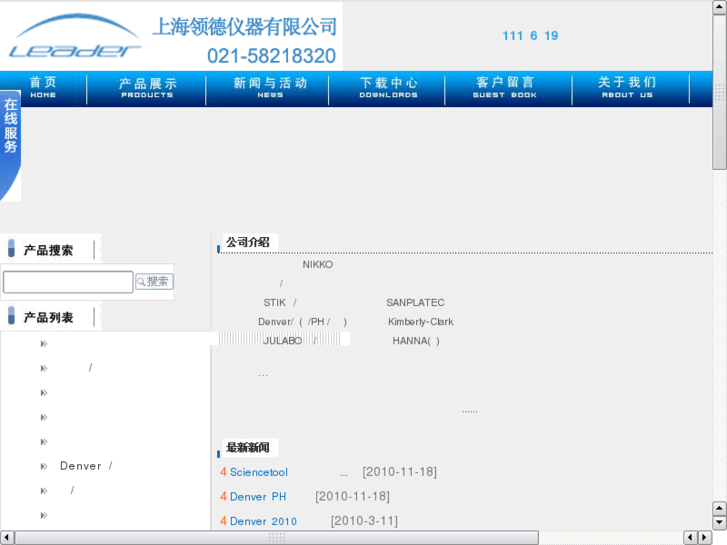The height and width of the screenshot is (545, 727).
Task: Click the STIK brand text
Action: point(274,302)
